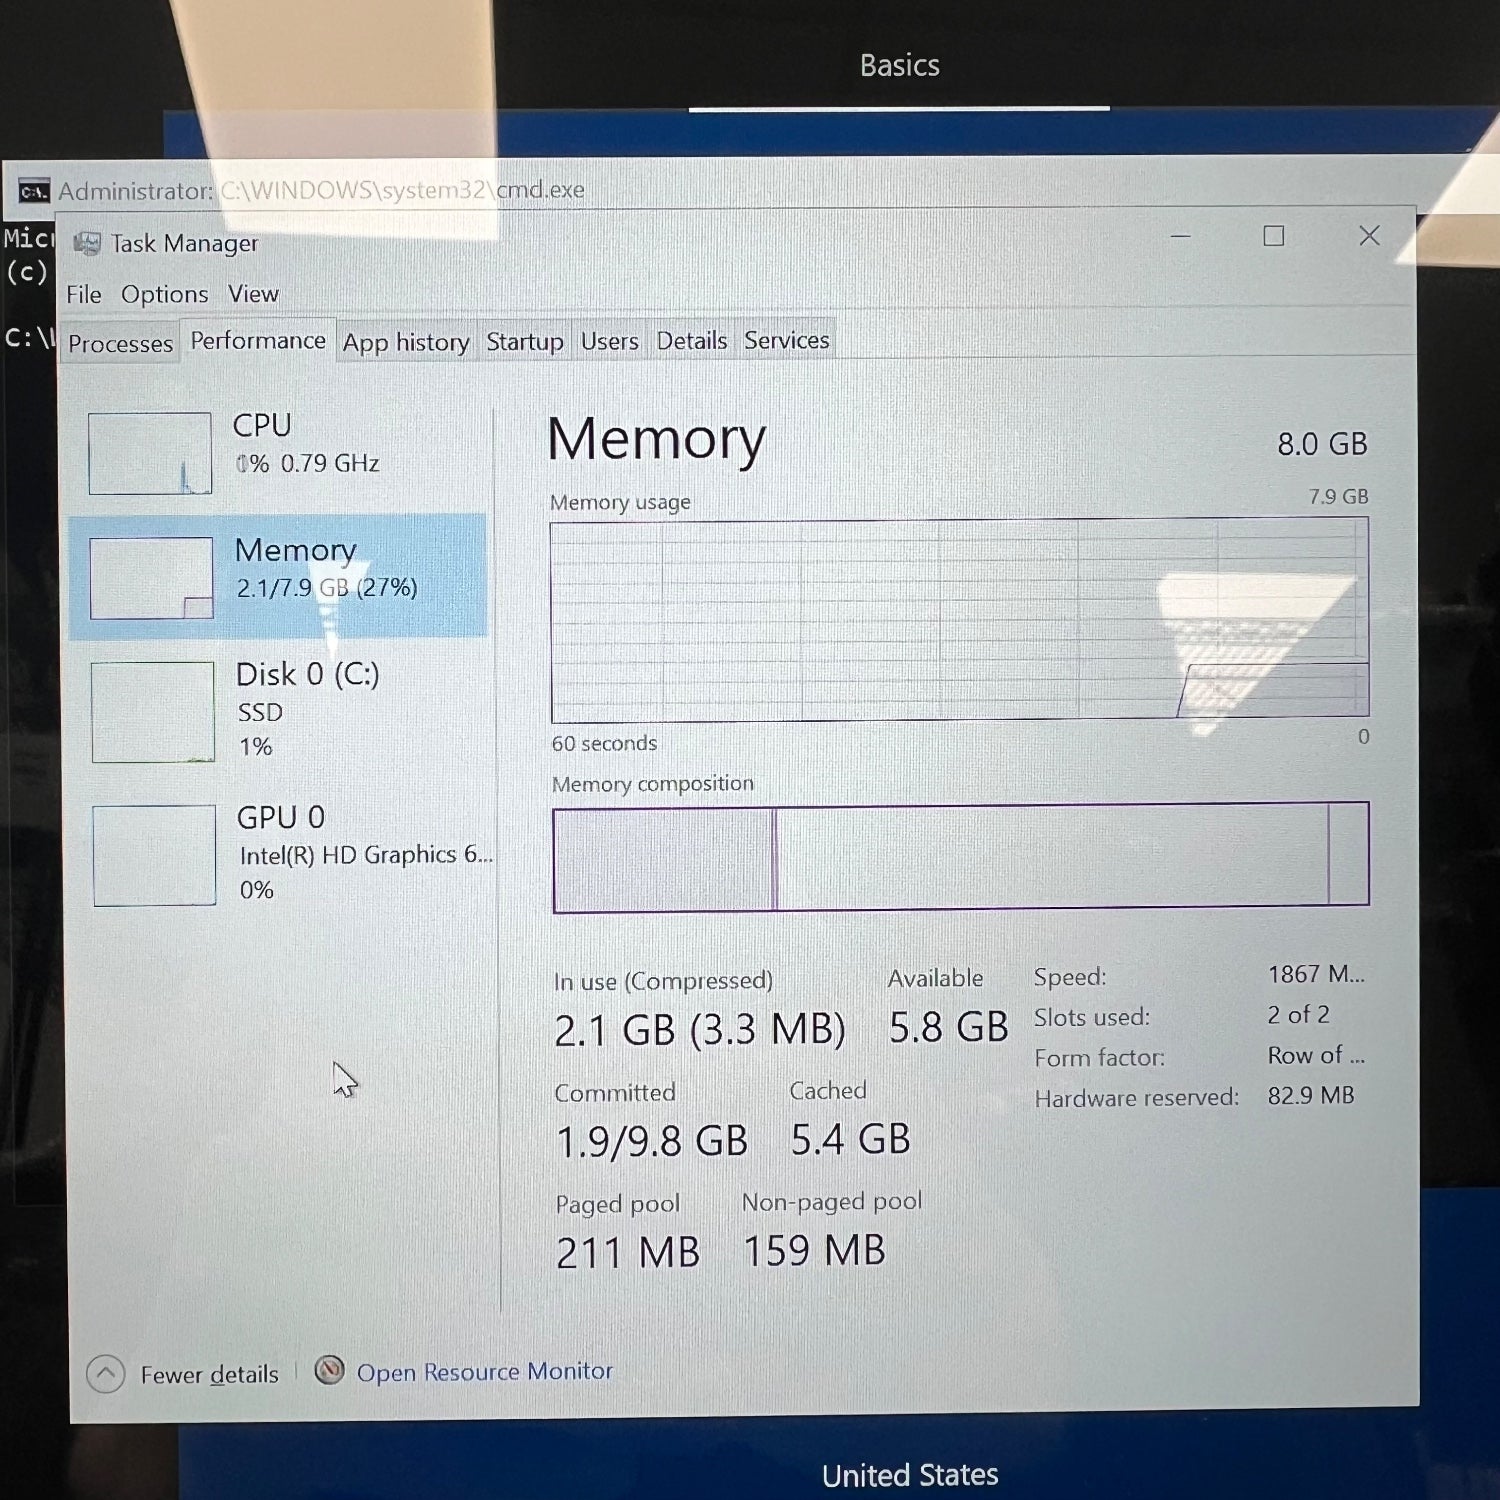This screenshot has height=1500, width=1500.
Task: Click the highlighted Memory graph thumbnail
Action: click(150, 577)
